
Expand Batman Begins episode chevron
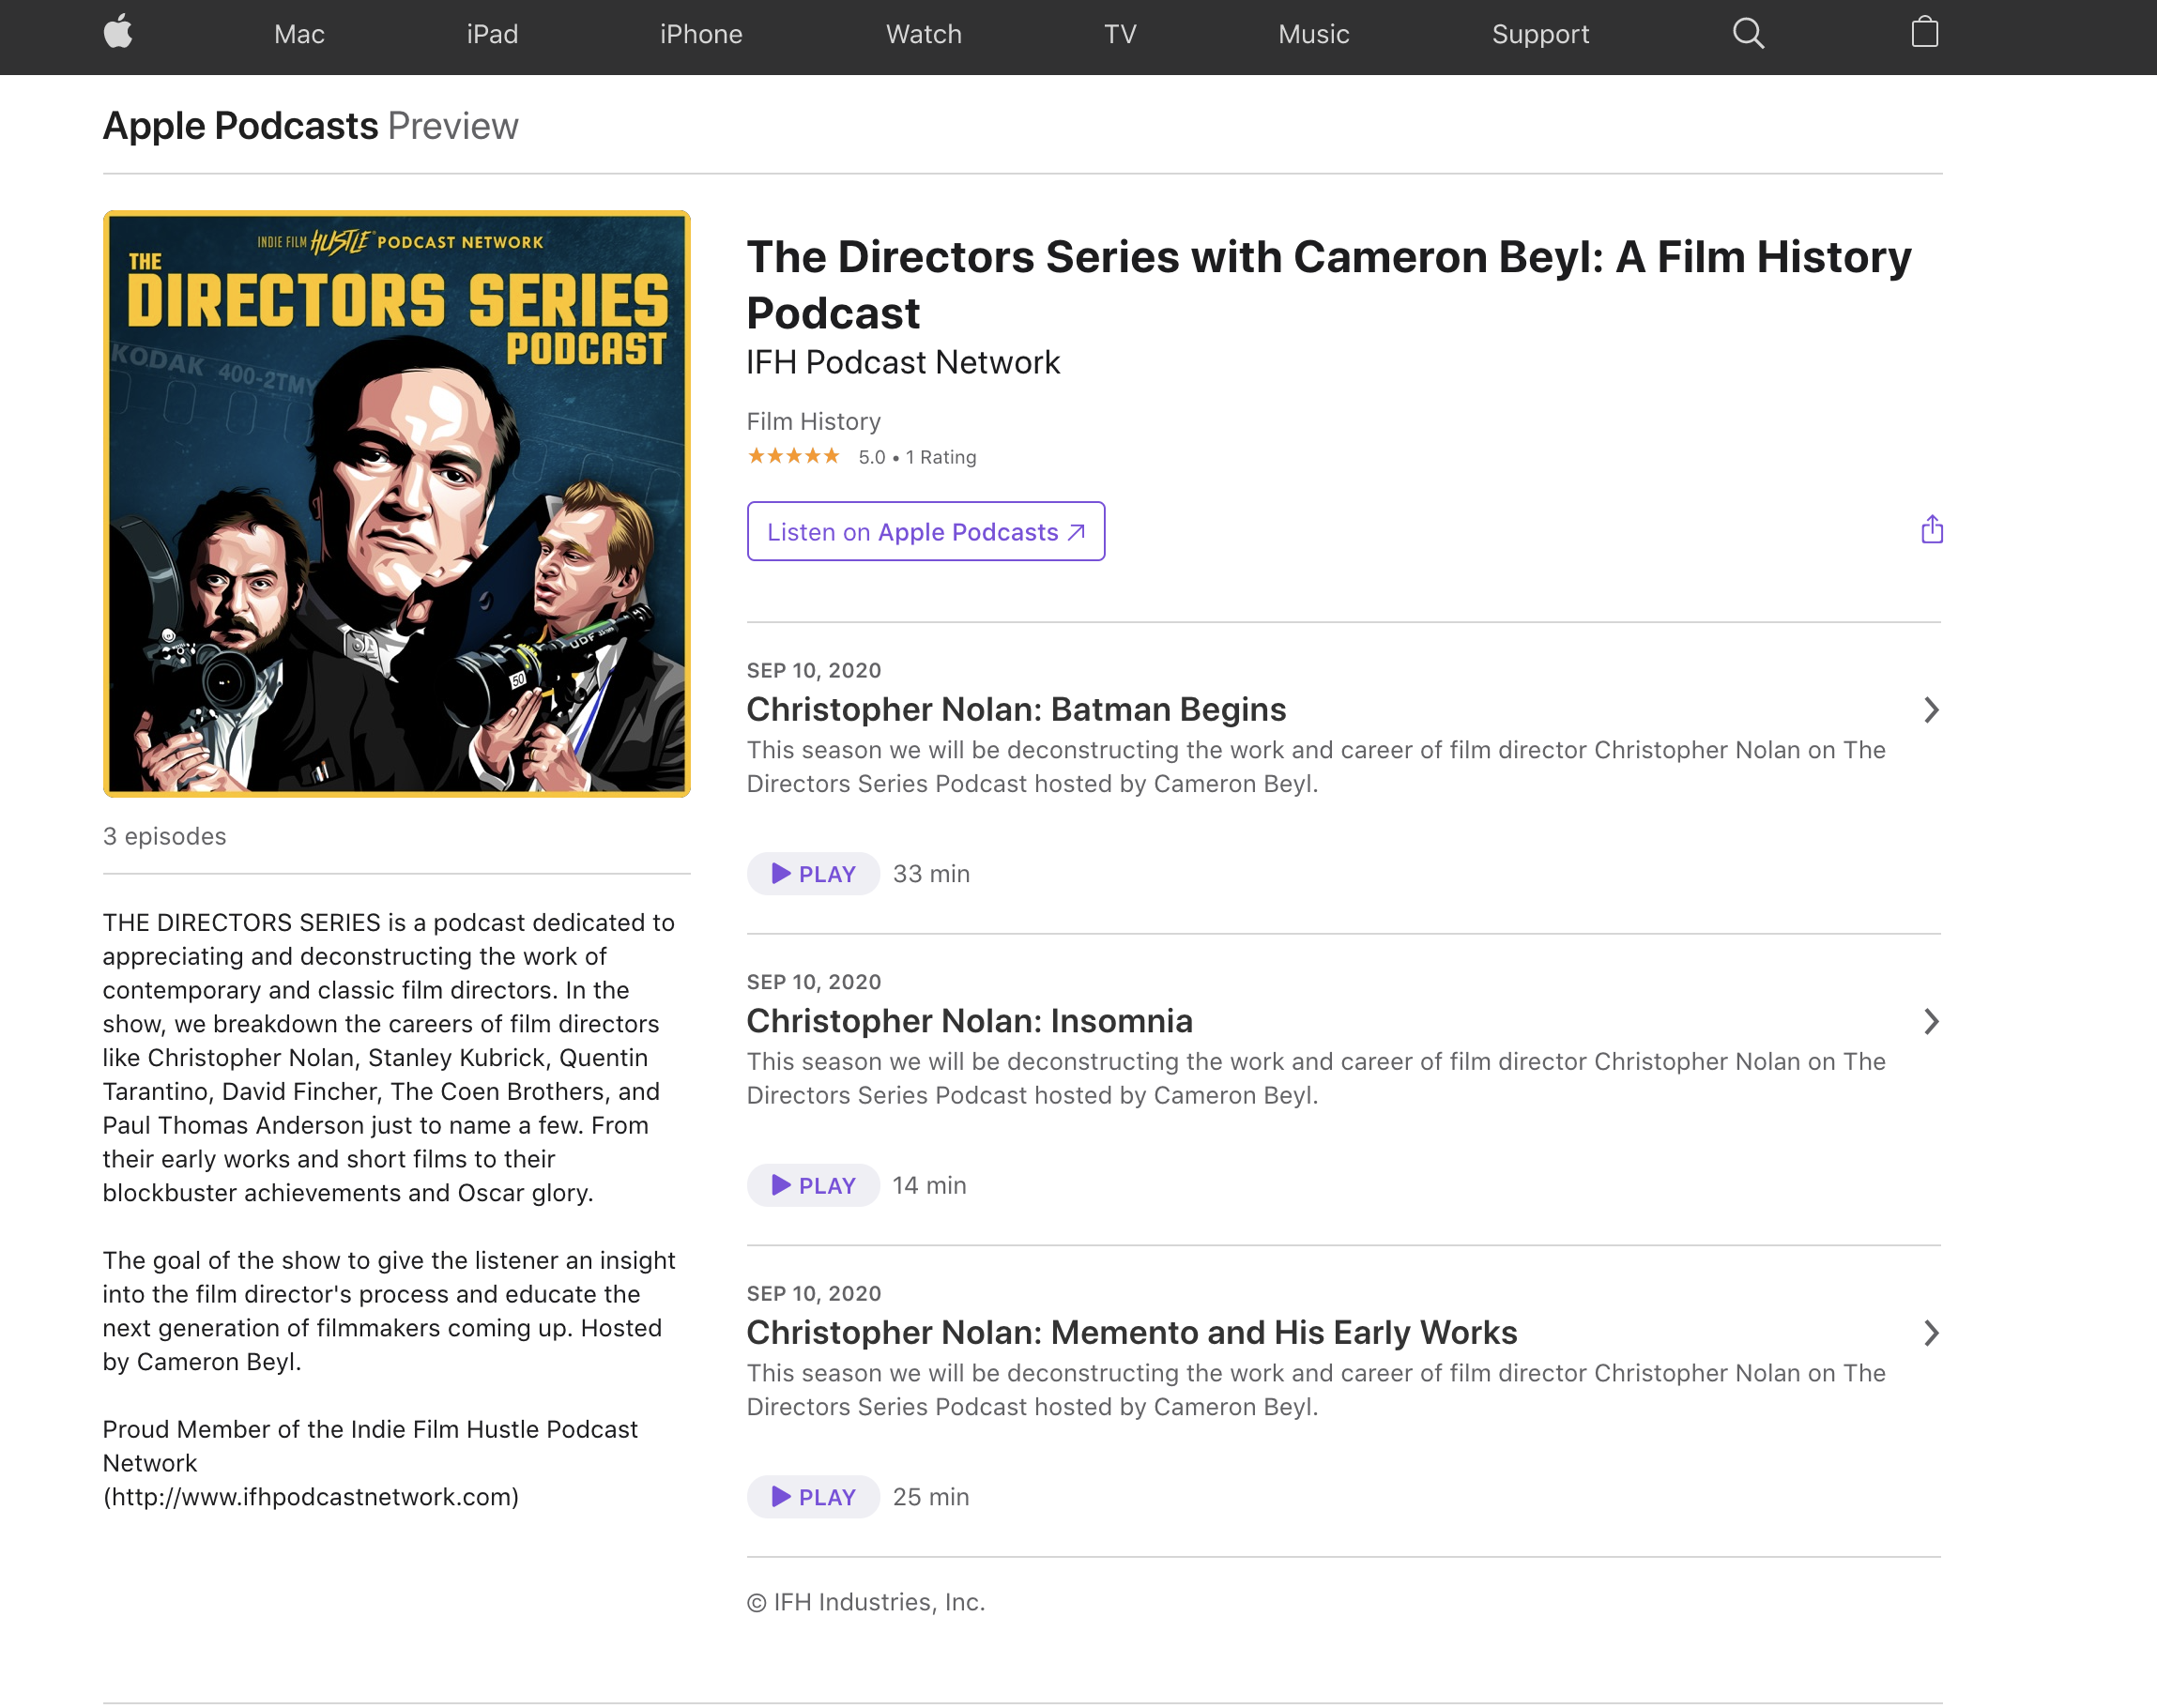point(1931,710)
